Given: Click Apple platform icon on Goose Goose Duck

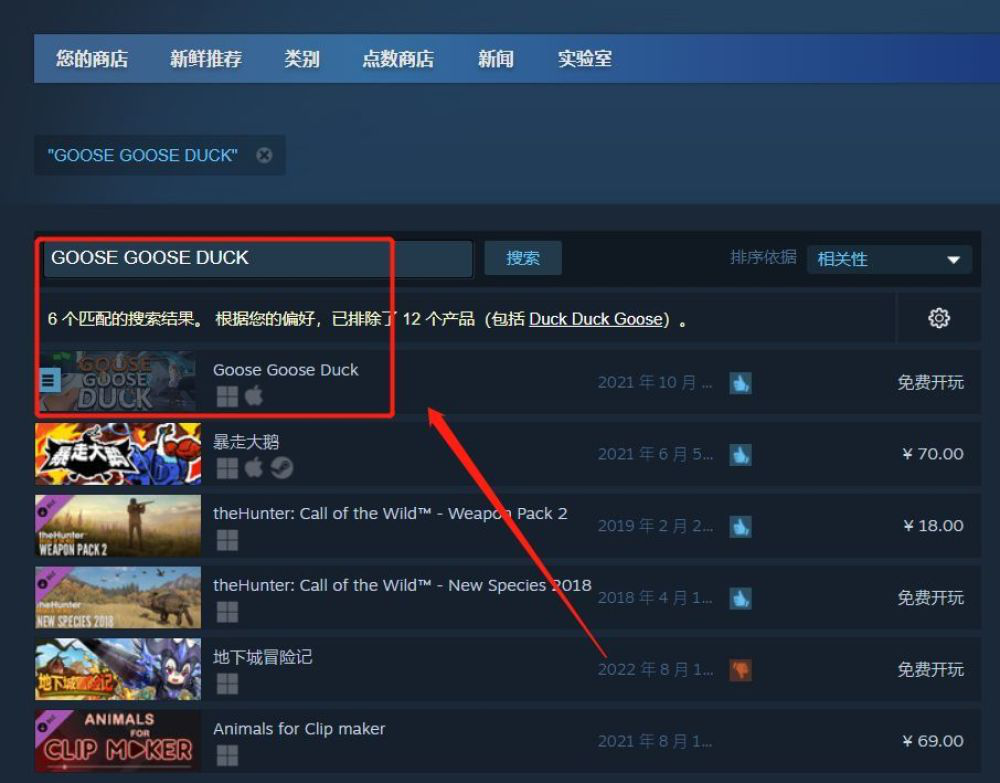Looking at the screenshot, I should click(x=254, y=395).
